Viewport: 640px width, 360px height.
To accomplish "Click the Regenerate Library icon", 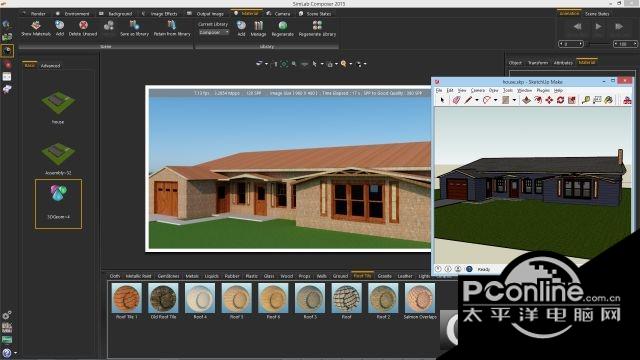I will click(x=317, y=26).
